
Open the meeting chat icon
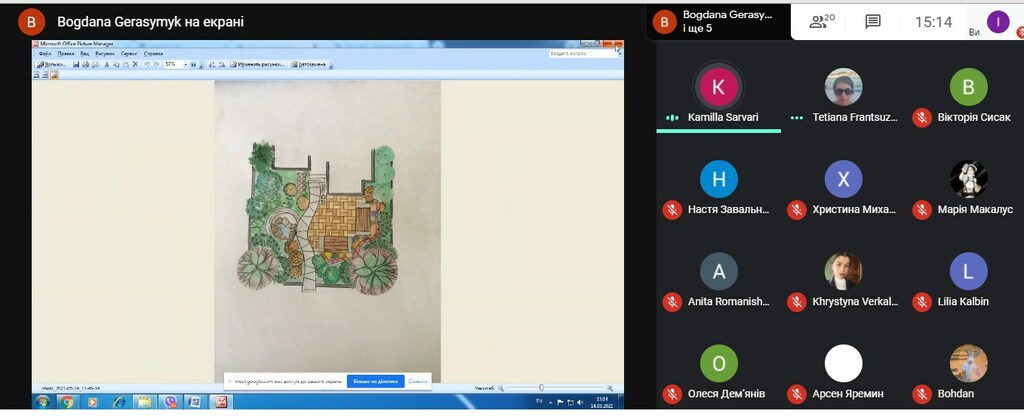[x=872, y=21]
